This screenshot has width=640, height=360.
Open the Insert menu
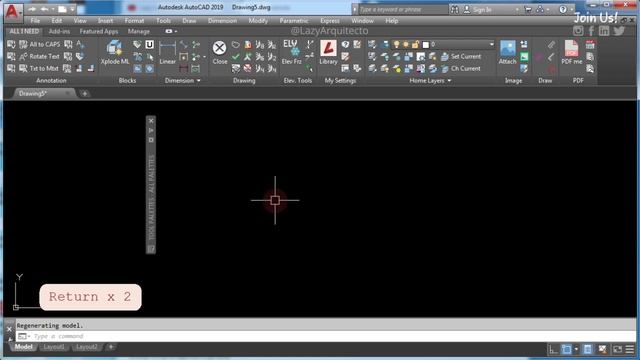105,20
